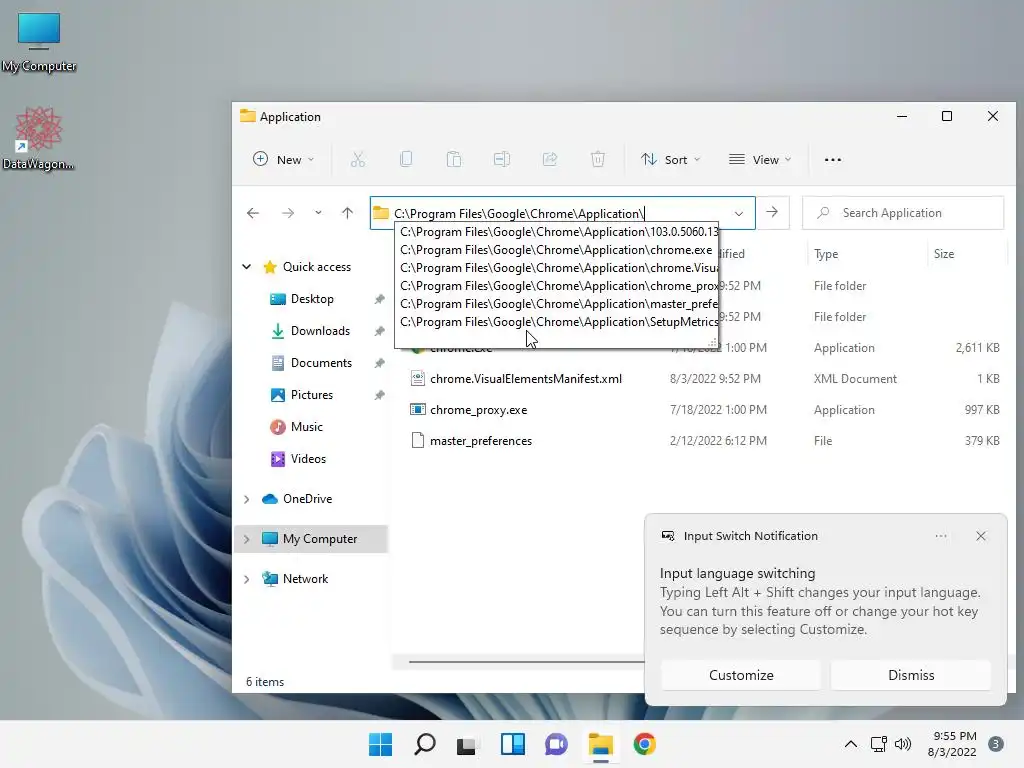Expand the Network tree node
The width and height of the screenshot is (1024, 768).
click(x=246, y=579)
